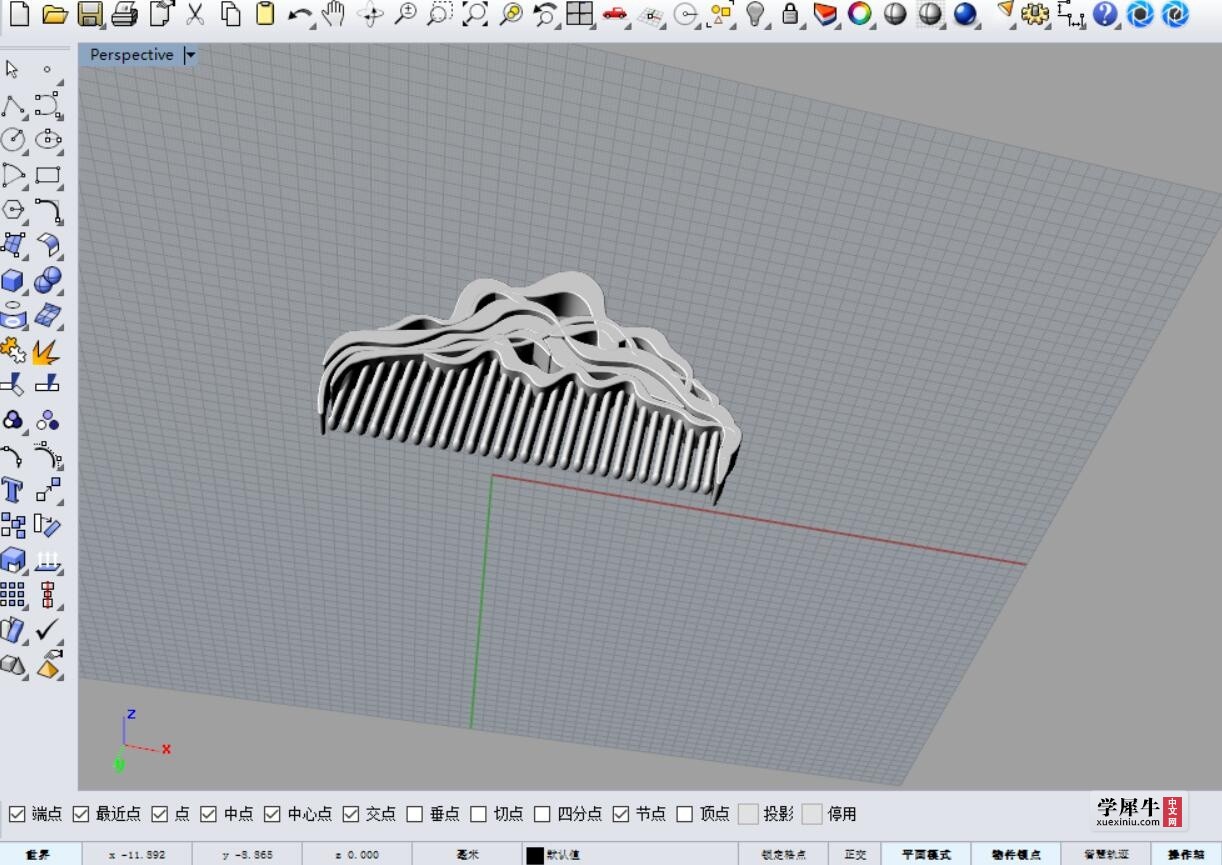This screenshot has width=1222, height=865.
Task: Save the model with the floppy icon
Action: point(90,14)
